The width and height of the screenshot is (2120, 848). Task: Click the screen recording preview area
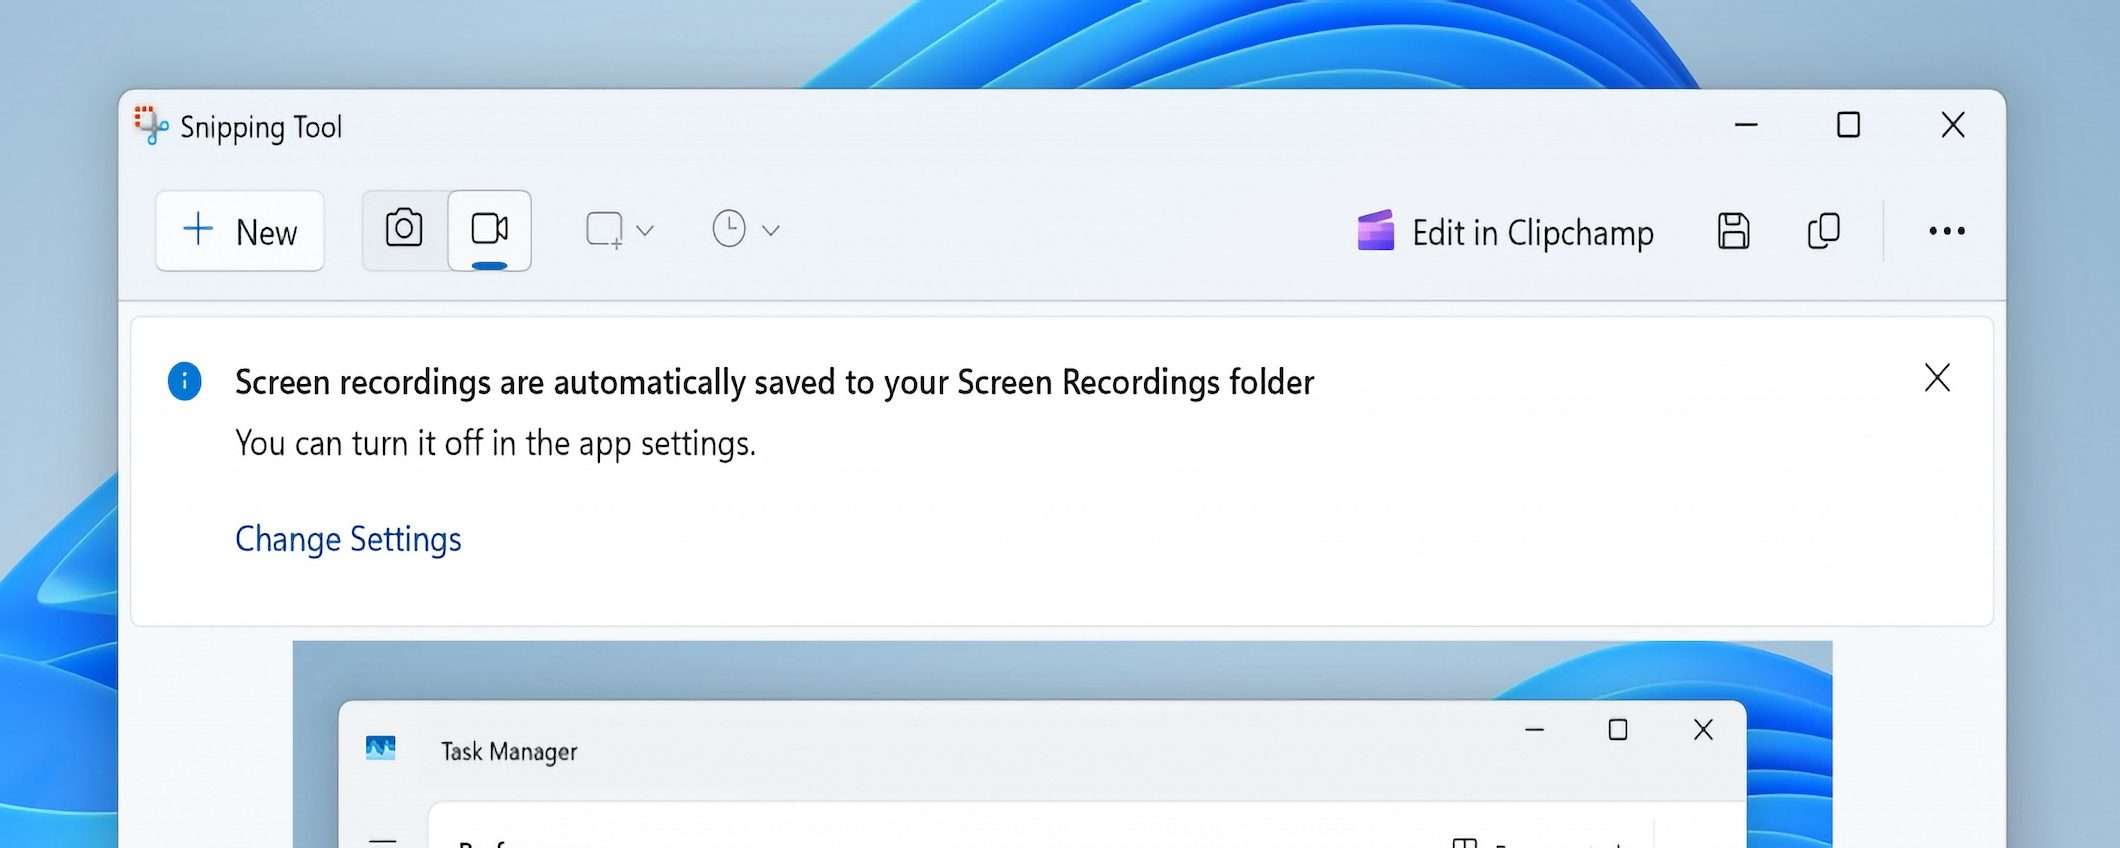coord(1062,670)
